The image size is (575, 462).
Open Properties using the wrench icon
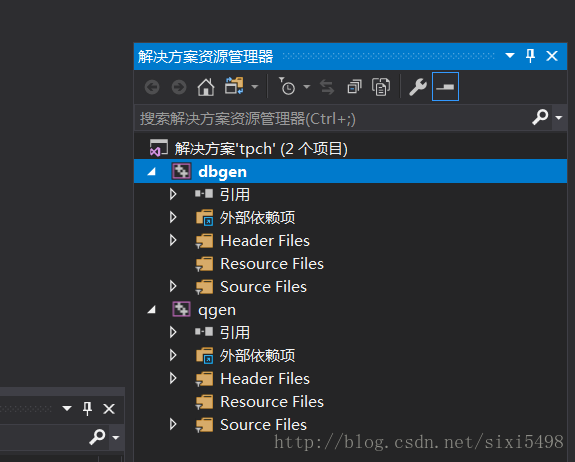[418, 87]
